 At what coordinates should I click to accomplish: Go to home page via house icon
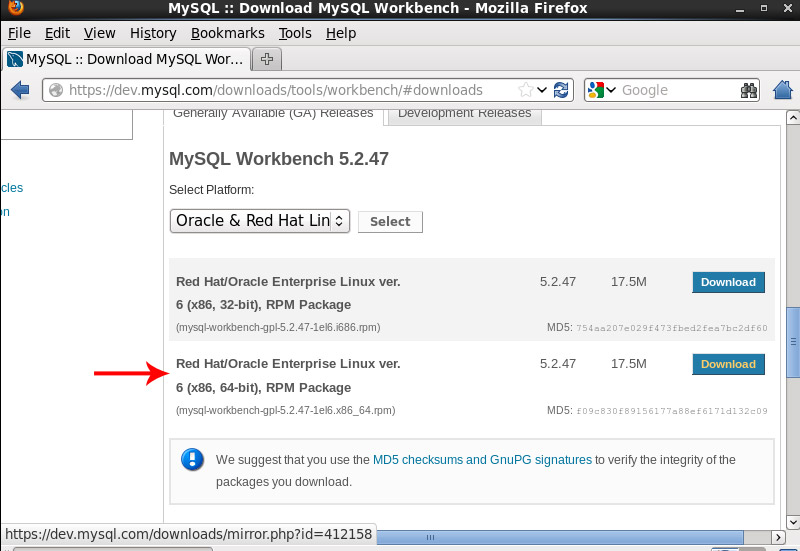[x=783, y=90]
